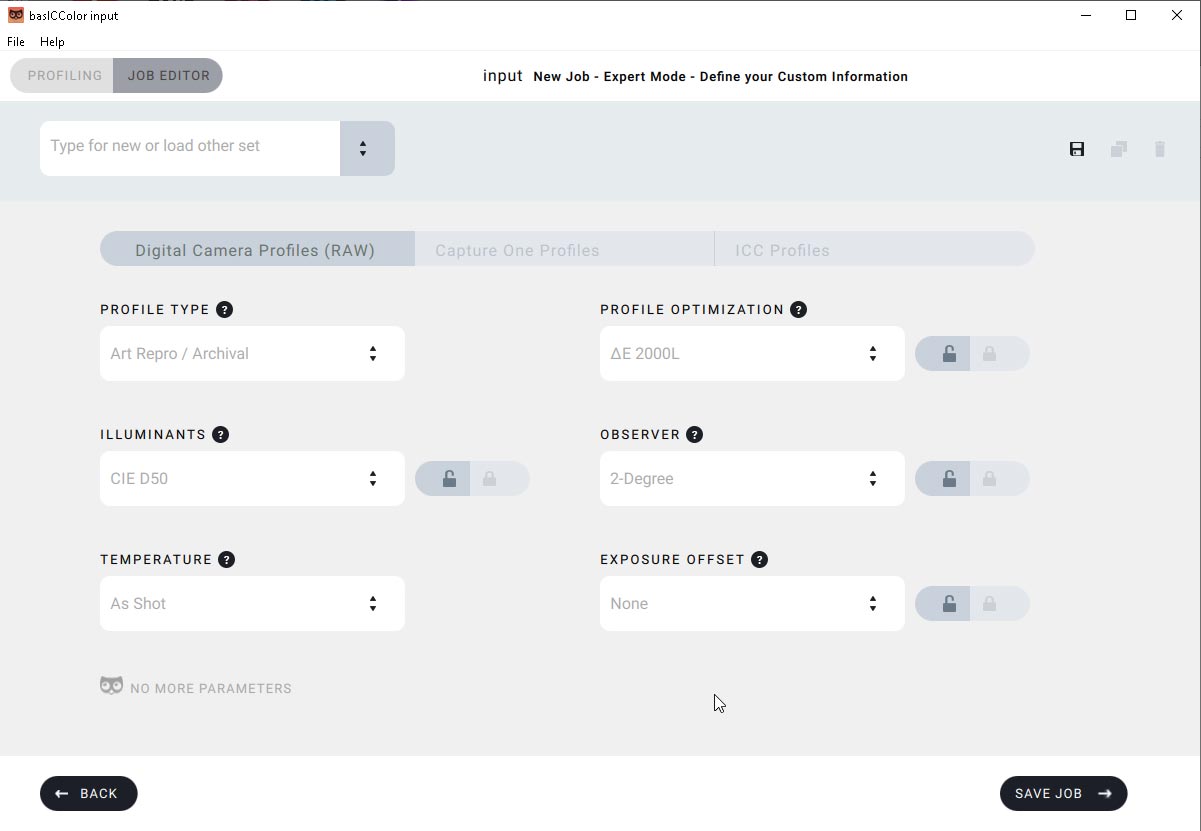Set Observer lock to locked

pos(999,478)
